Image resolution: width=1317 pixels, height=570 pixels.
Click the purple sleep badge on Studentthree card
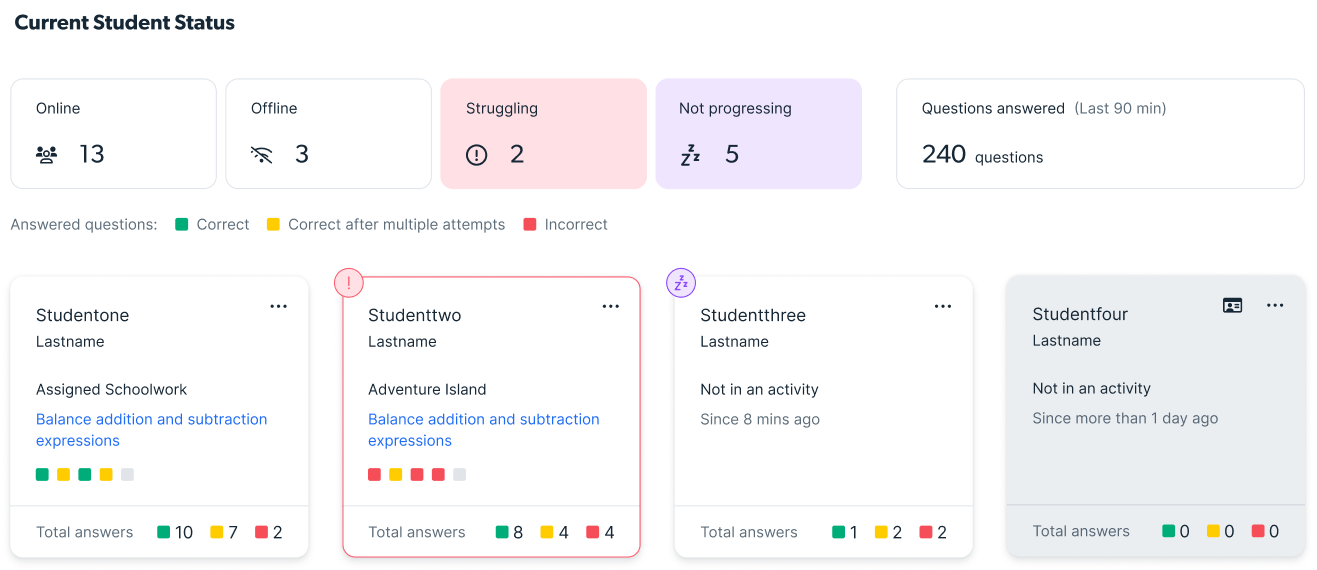point(681,283)
